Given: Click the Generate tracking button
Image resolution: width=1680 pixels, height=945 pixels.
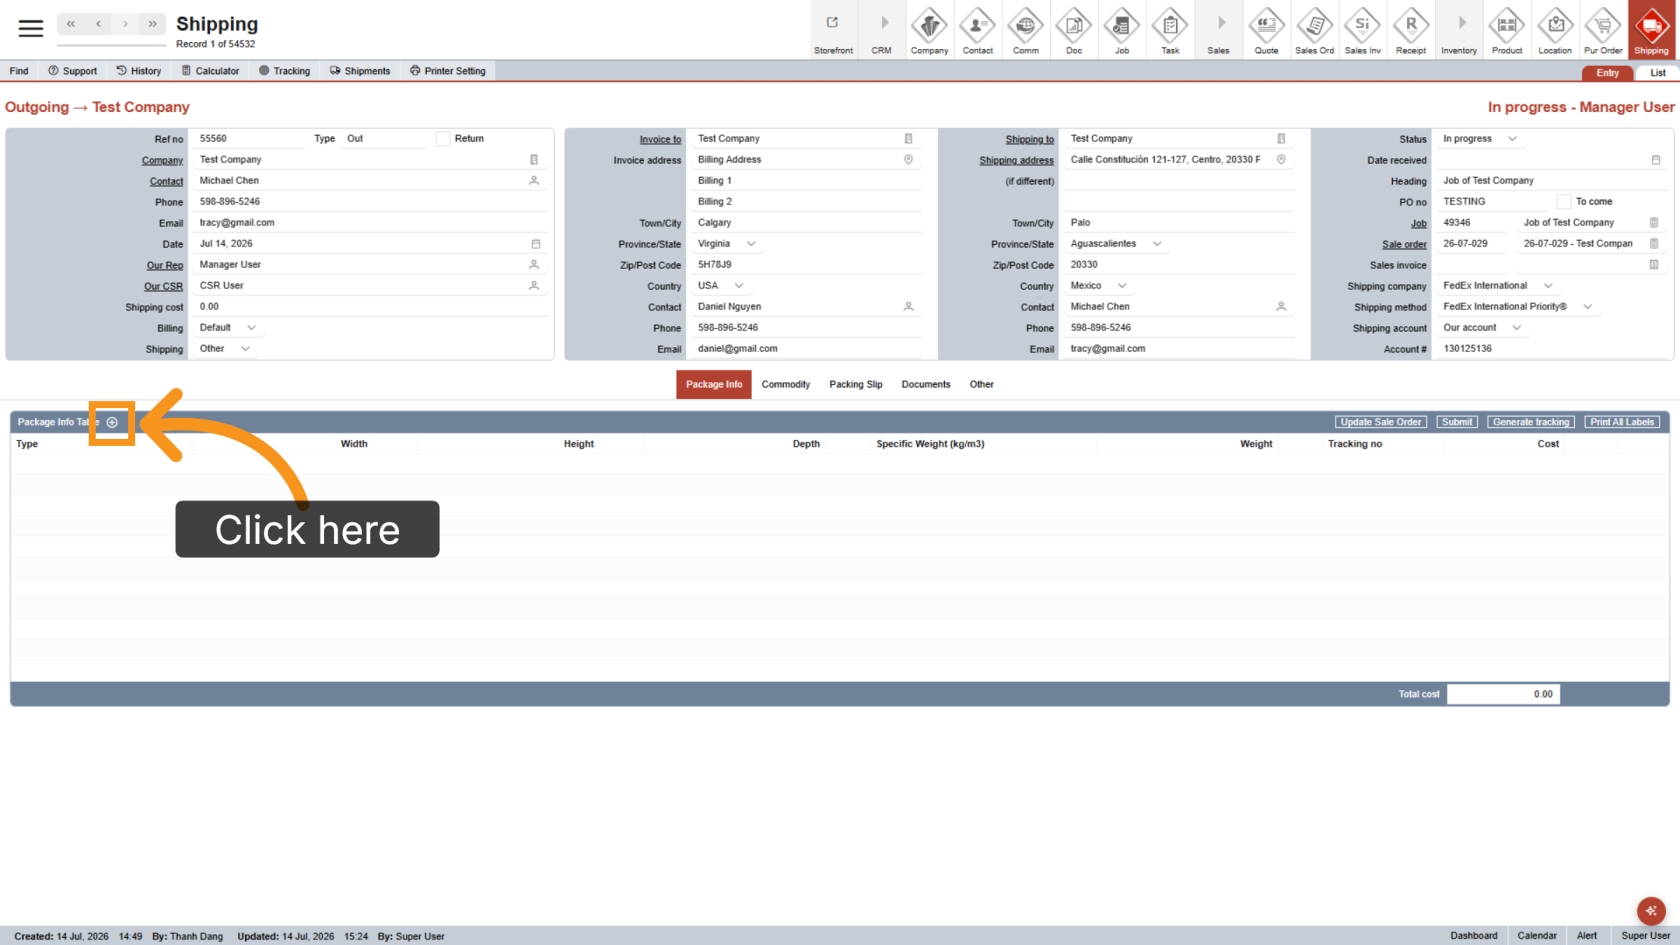Looking at the screenshot, I should coord(1531,422).
